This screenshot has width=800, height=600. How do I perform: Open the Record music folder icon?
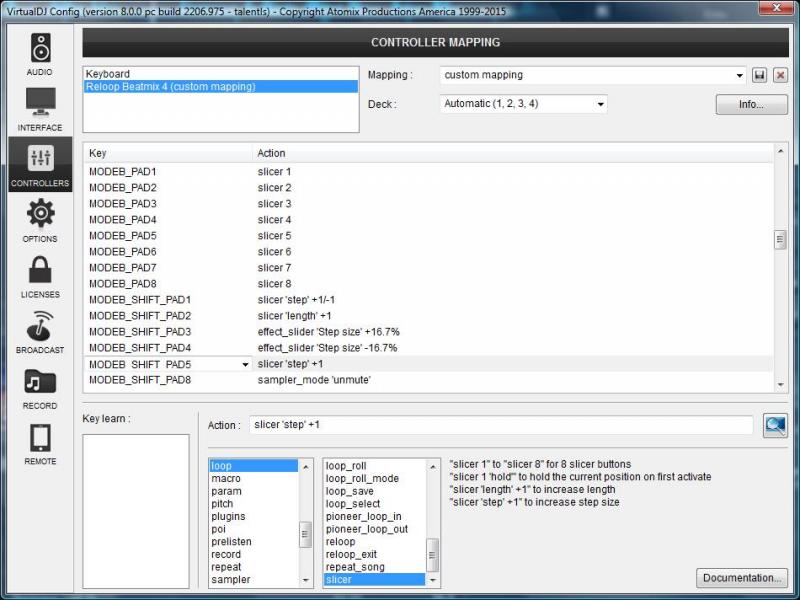pyautogui.click(x=40, y=381)
